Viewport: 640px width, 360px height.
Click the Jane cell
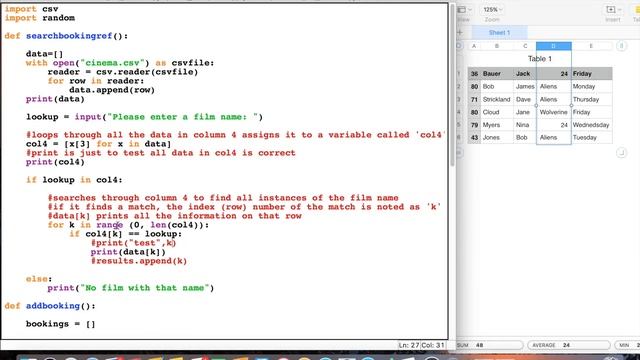tap(525, 112)
